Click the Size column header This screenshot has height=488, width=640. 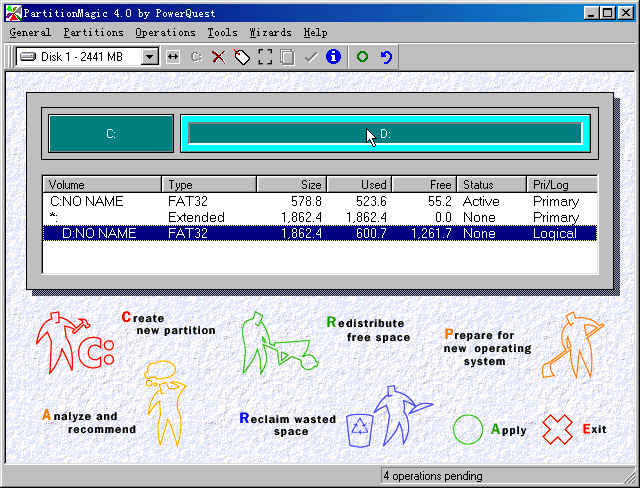point(291,185)
